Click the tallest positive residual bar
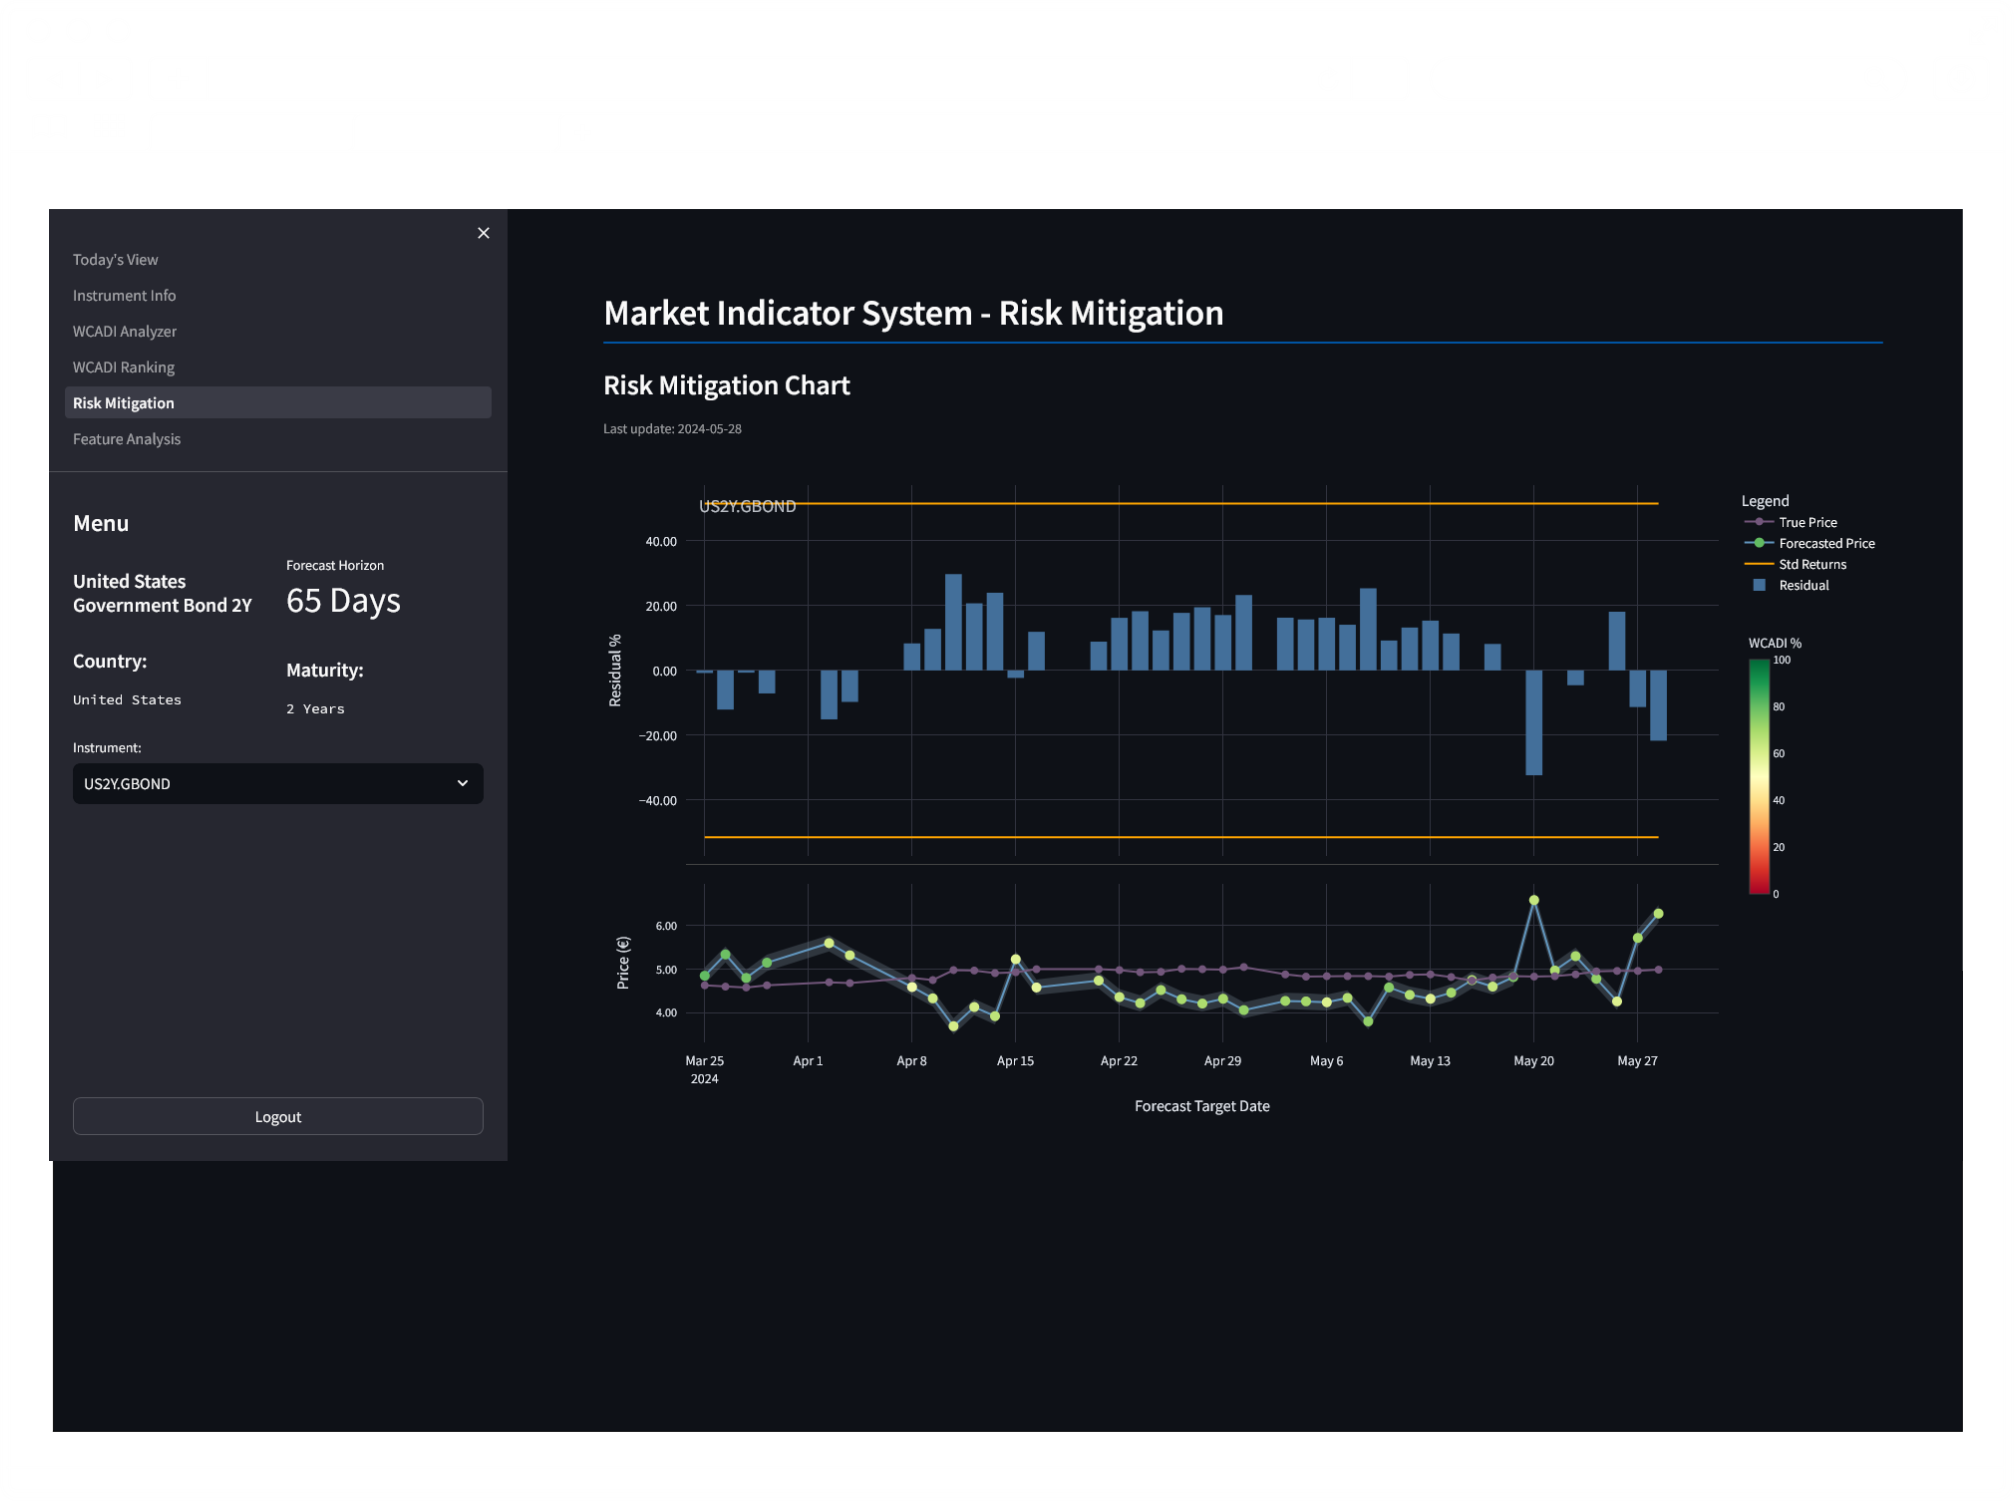Screen dimensions: 2014x1501 953,622
